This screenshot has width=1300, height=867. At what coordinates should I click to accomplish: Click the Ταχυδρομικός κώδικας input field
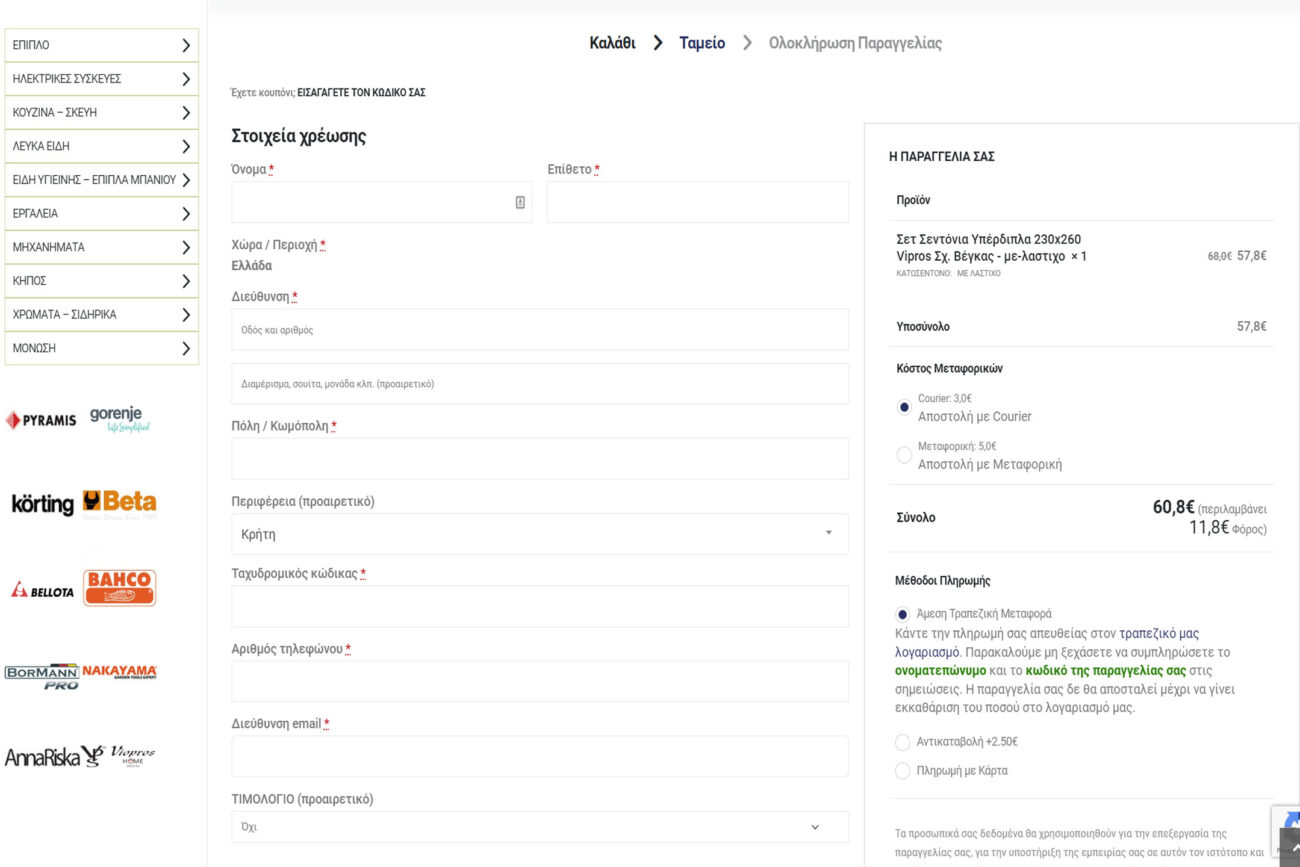(539, 606)
